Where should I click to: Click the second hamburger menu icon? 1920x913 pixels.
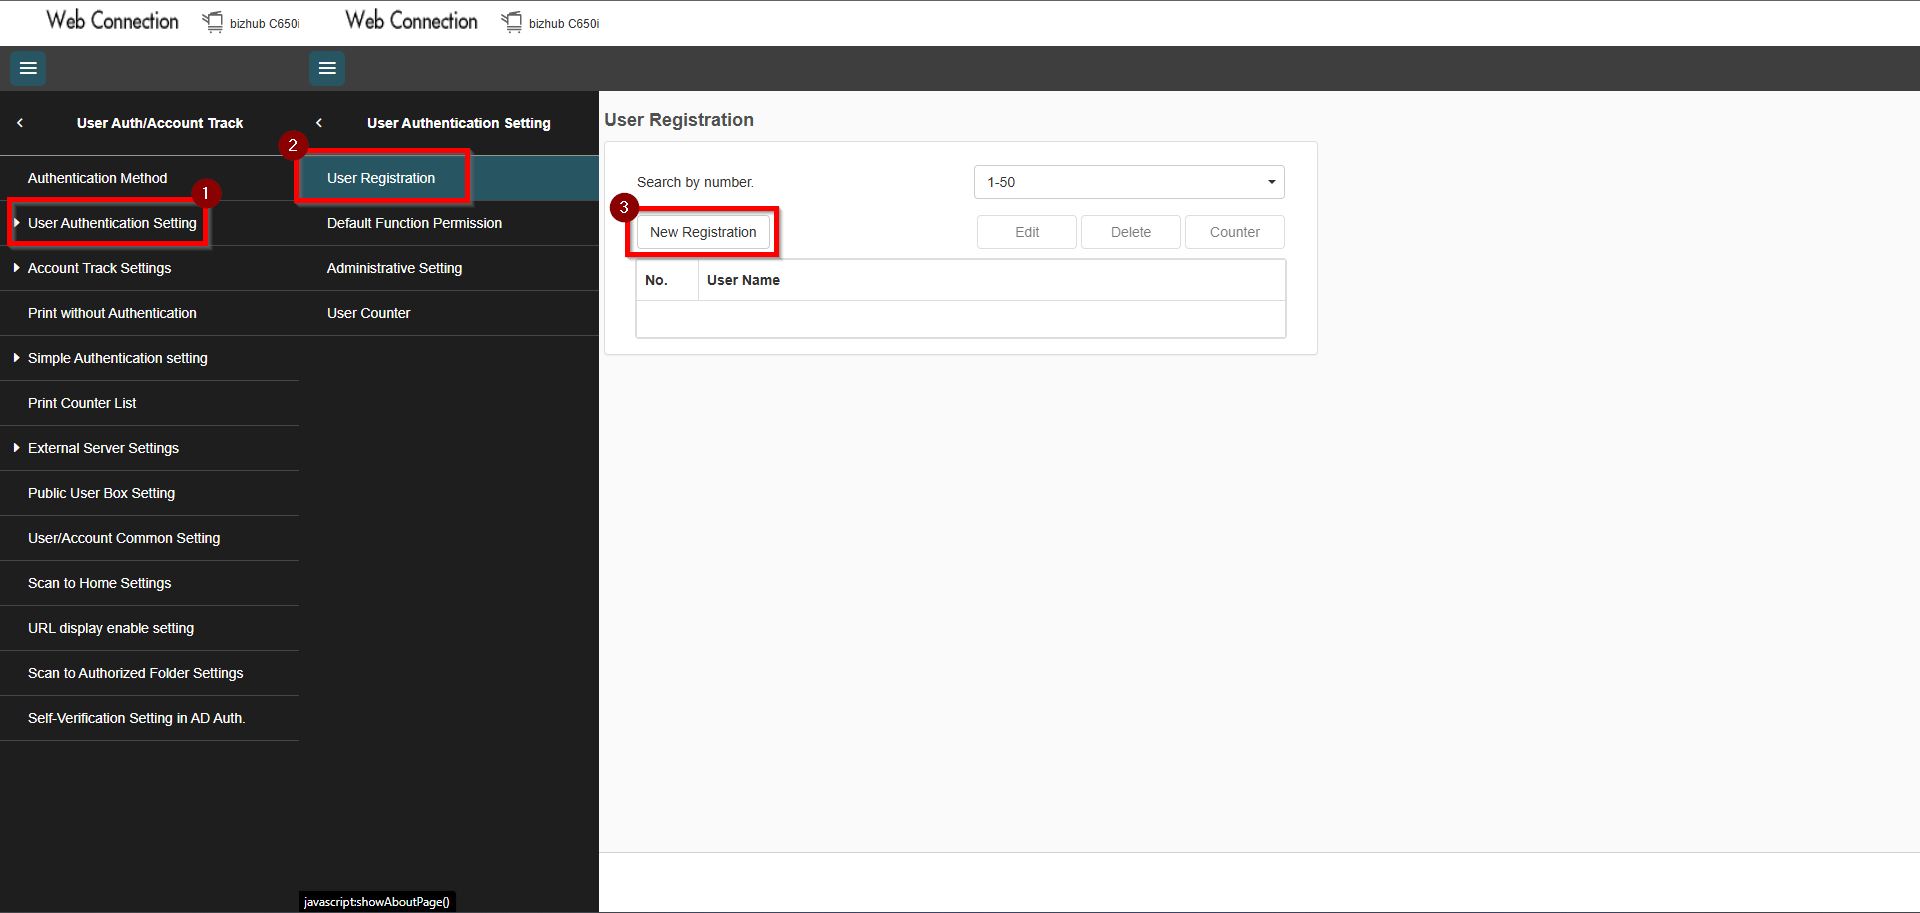327,68
